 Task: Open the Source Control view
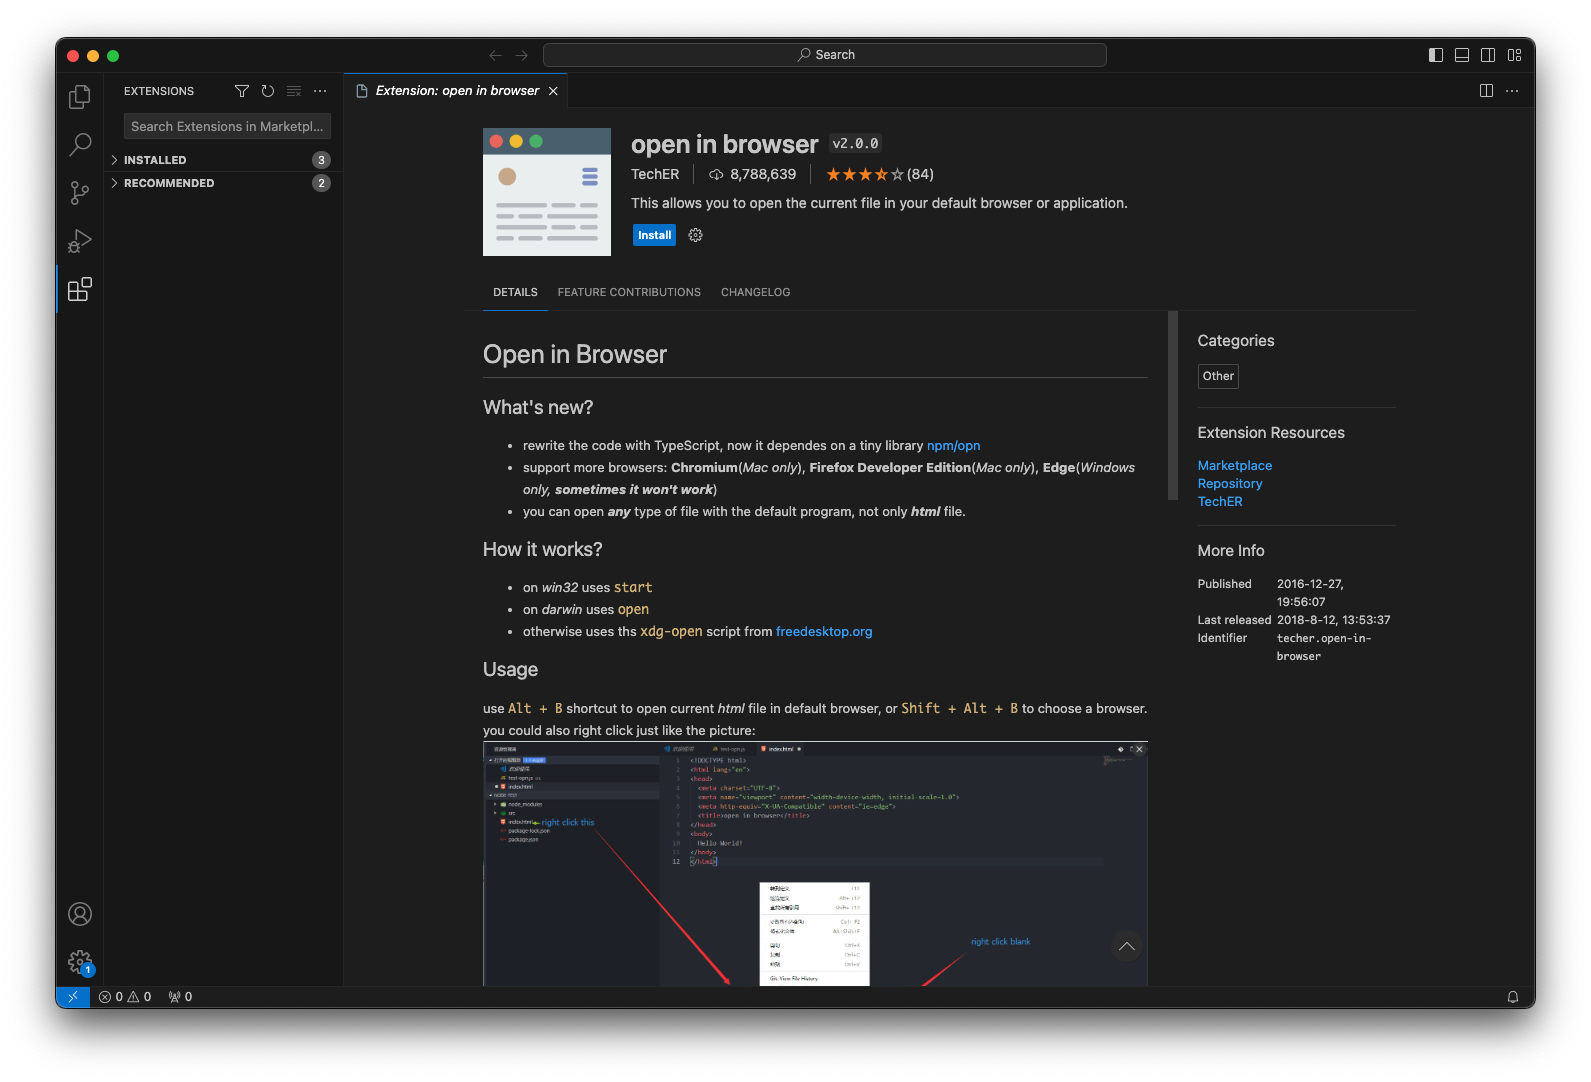80,193
